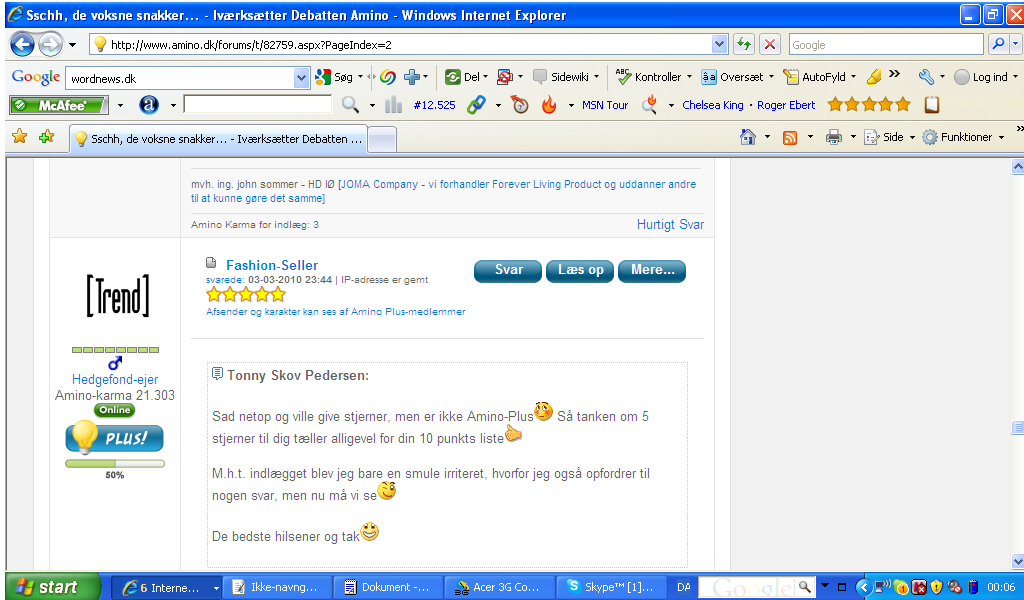Click the RSS feeds icon
1024x600 pixels.
tap(790, 138)
